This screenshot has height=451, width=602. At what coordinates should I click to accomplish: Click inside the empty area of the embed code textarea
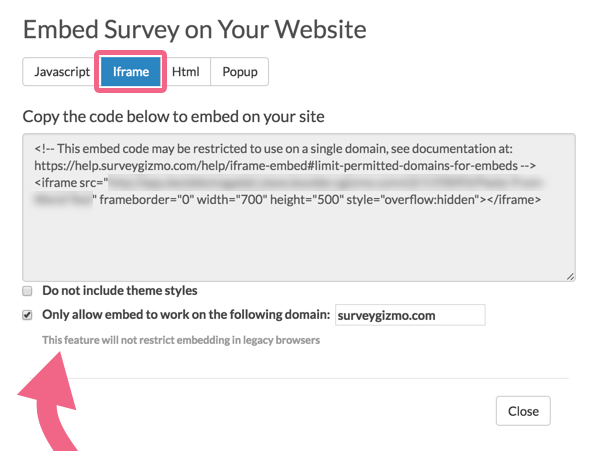point(299,242)
